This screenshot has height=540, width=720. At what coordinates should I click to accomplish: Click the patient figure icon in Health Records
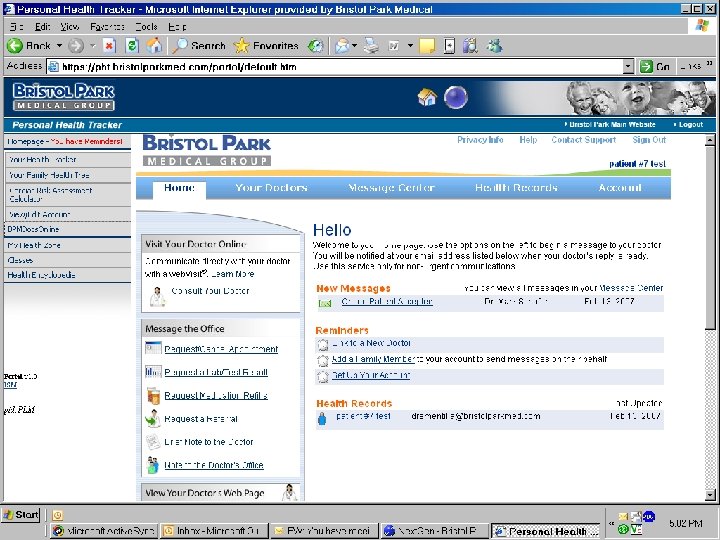point(322,418)
